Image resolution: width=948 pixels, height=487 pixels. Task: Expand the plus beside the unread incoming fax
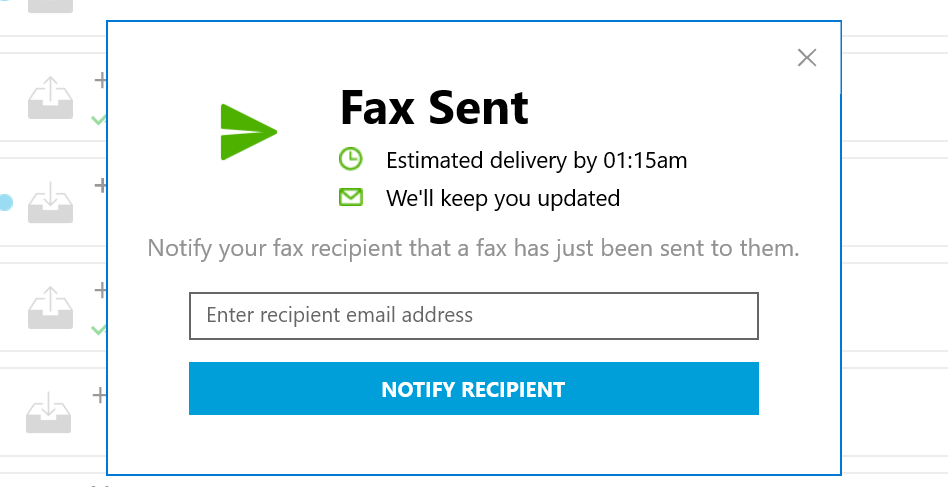[x=100, y=185]
